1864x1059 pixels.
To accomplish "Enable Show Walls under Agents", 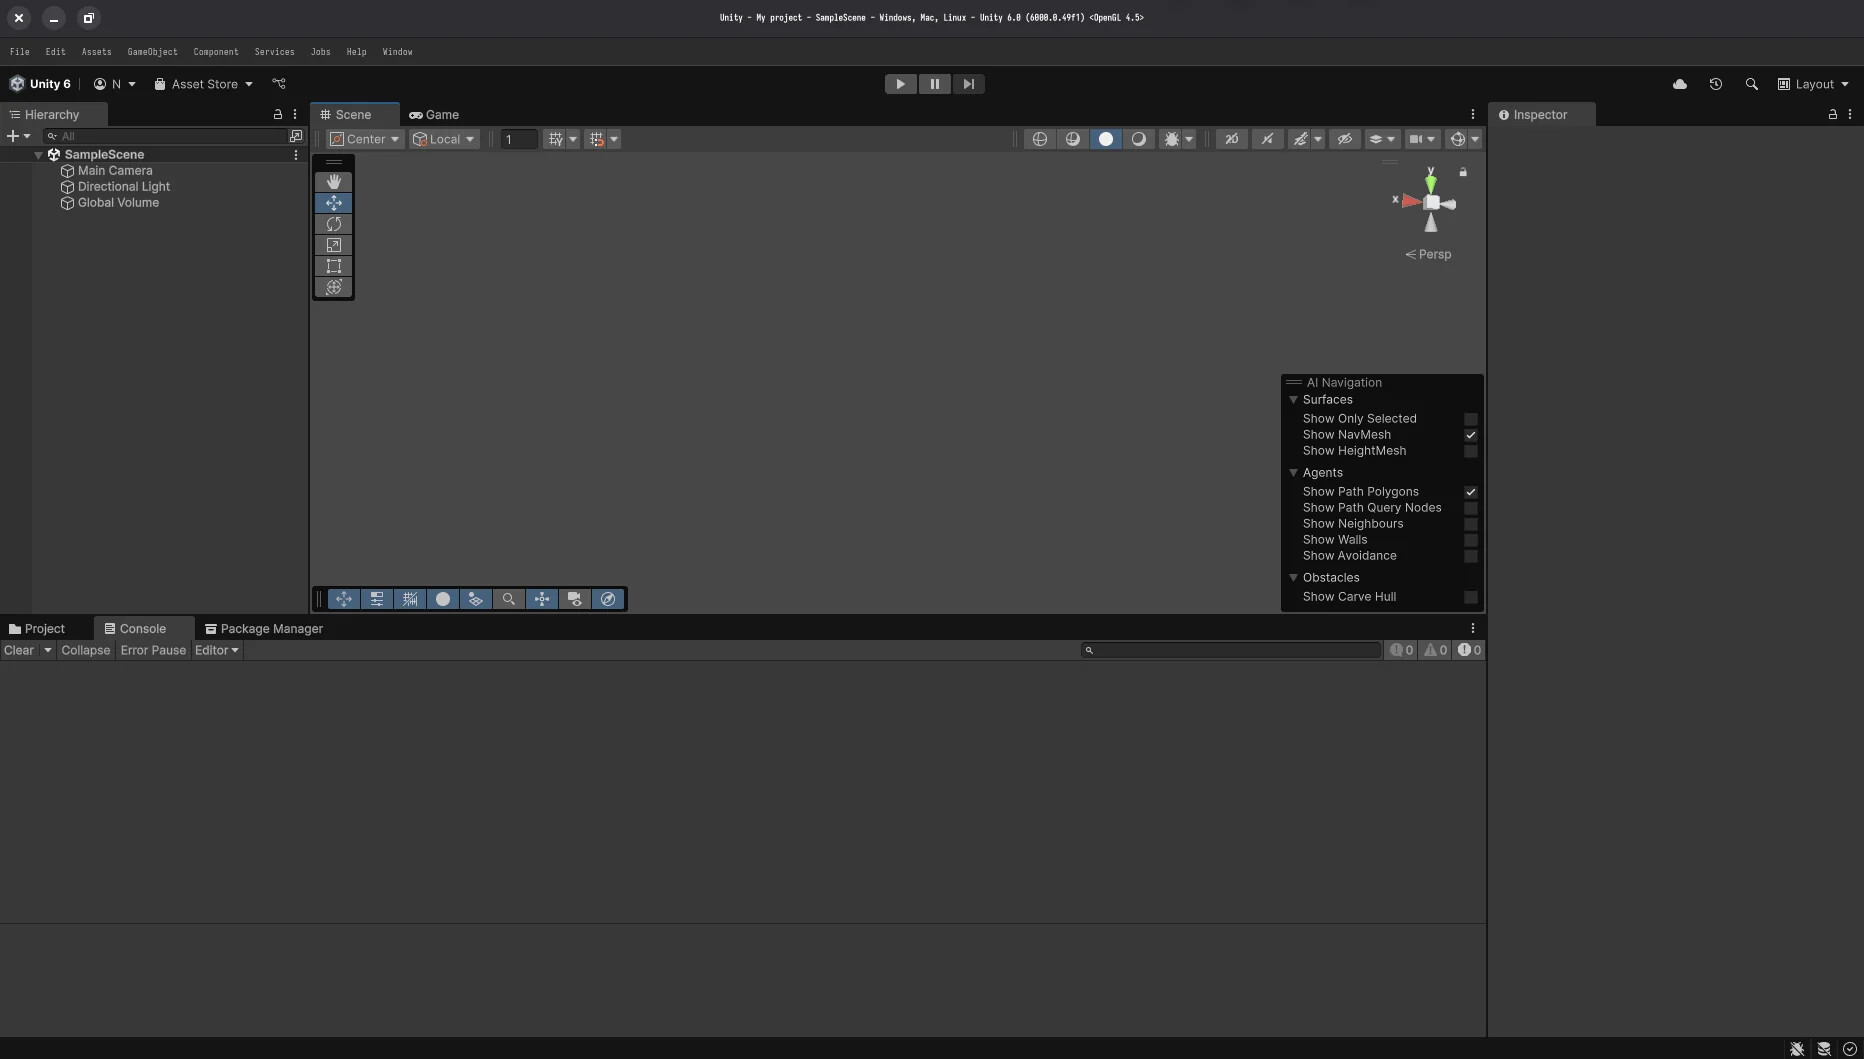I will tap(1471, 540).
